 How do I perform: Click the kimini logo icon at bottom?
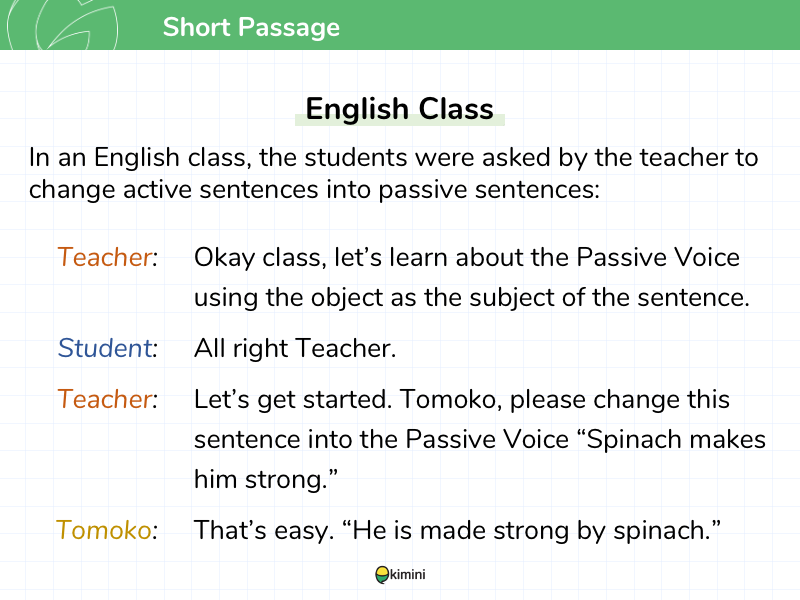tap(382, 575)
